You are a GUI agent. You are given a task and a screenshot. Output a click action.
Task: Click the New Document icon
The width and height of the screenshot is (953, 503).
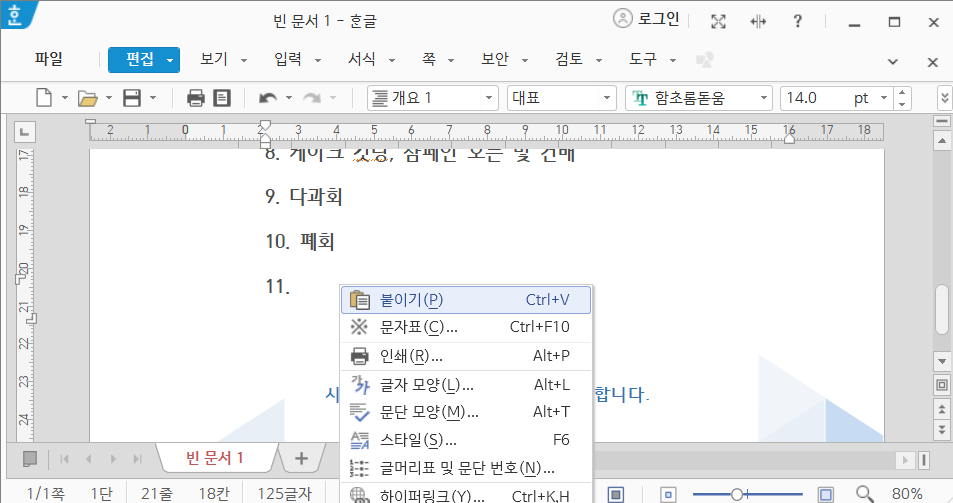(44, 98)
